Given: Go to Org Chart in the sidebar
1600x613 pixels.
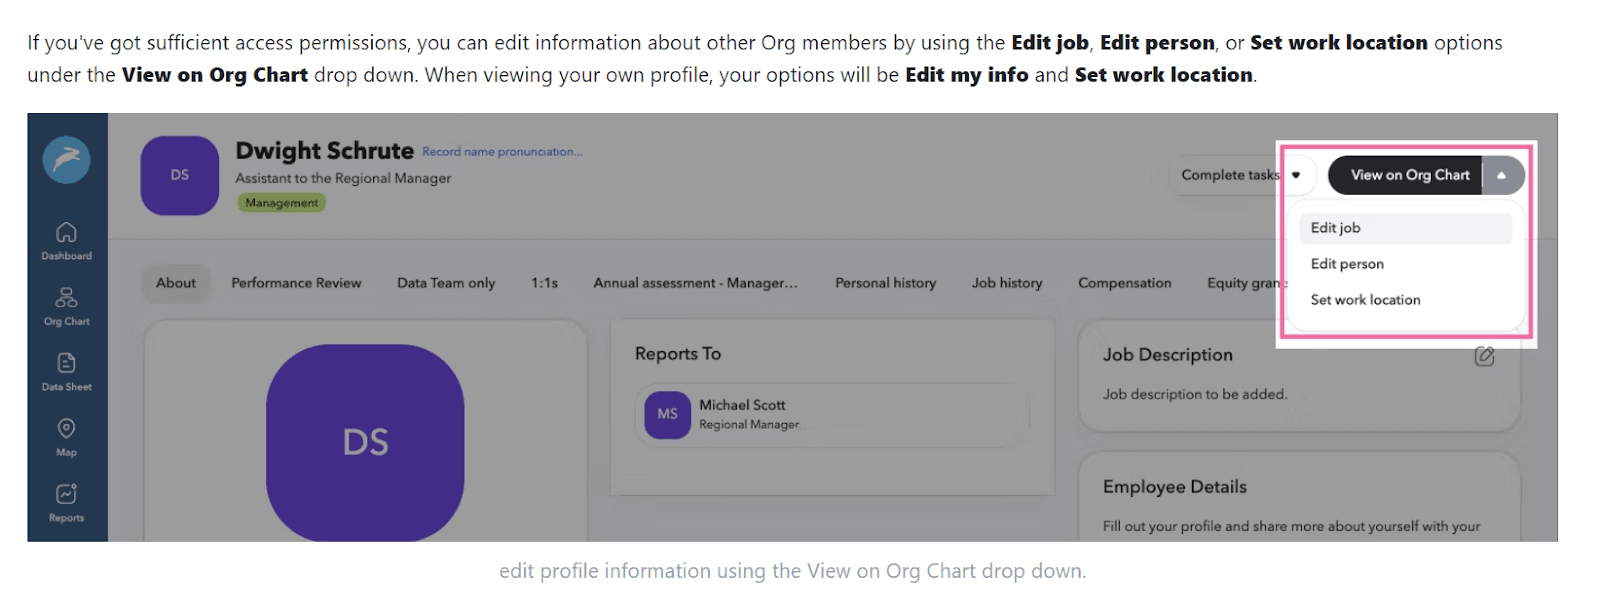Looking at the screenshot, I should tap(66, 306).
